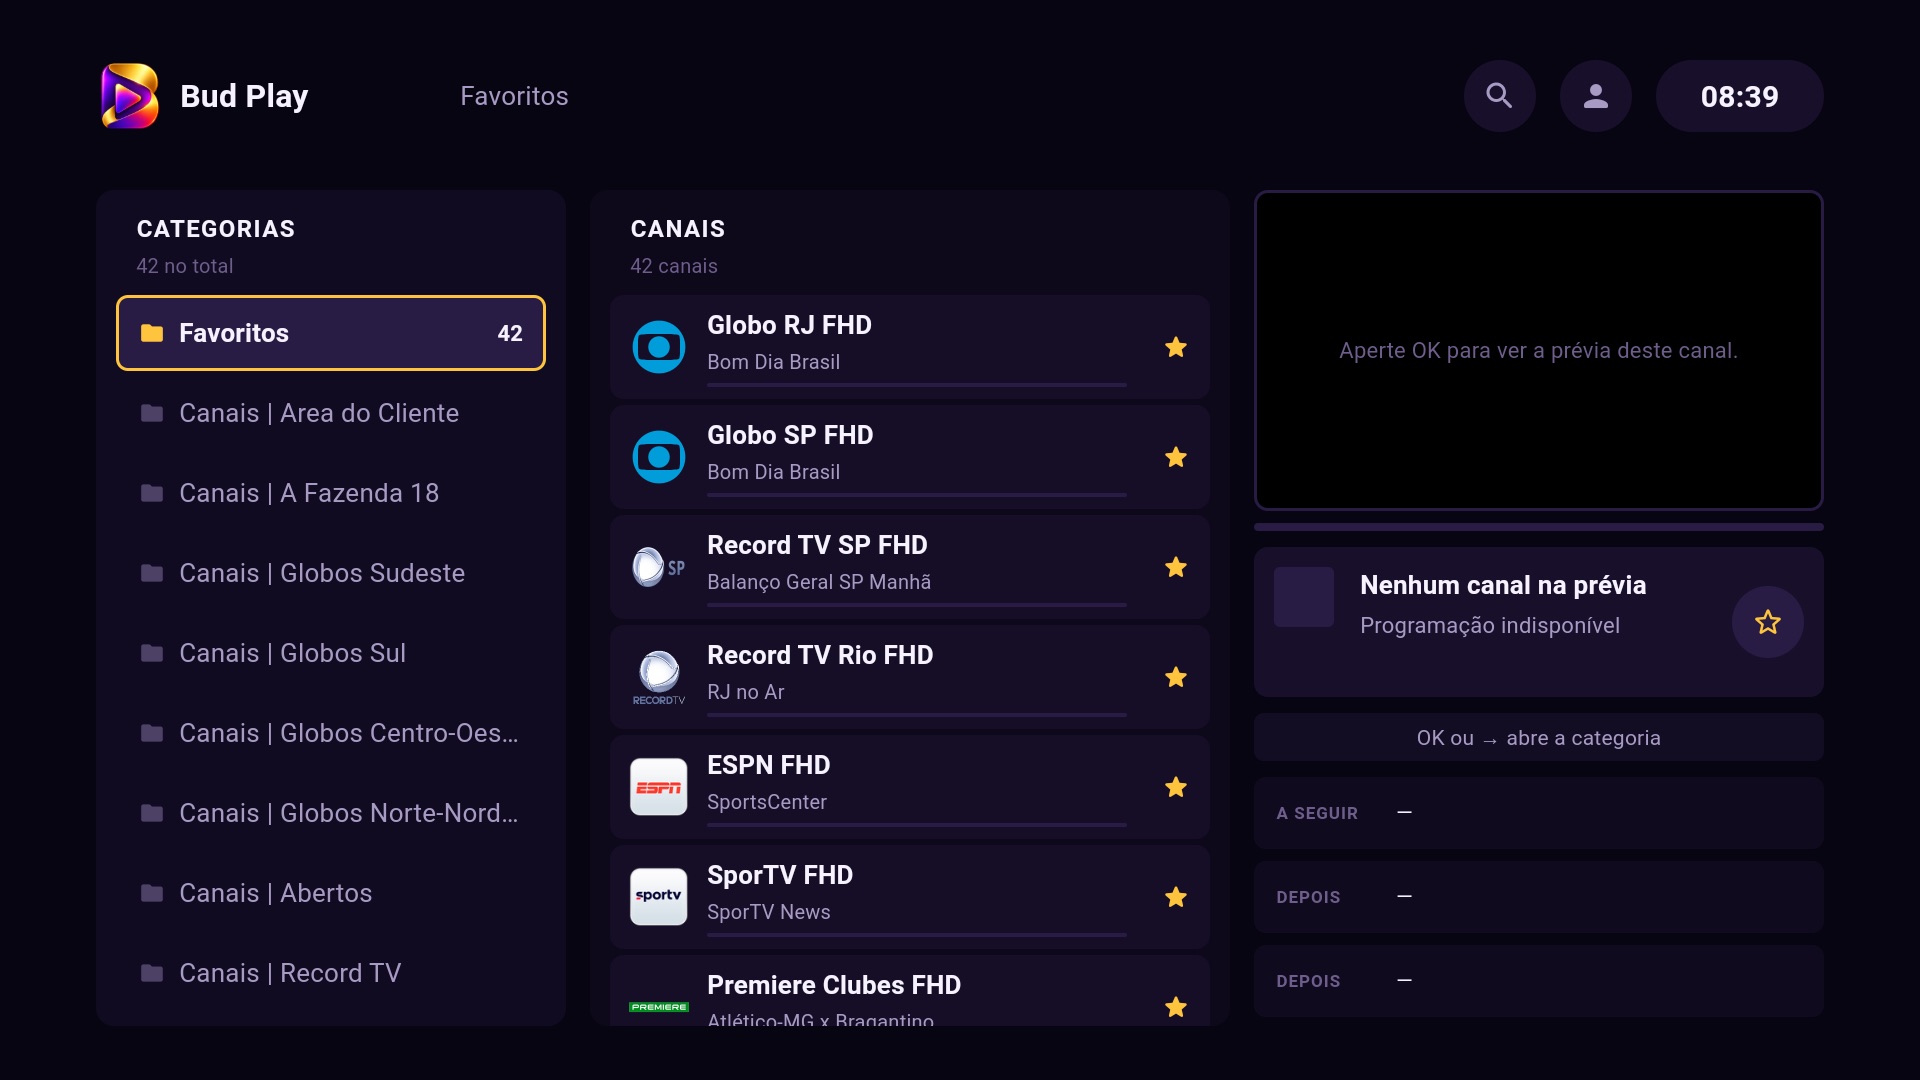Toggle favorite star for Premiere Clubes FHD
This screenshot has width=1920, height=1080.
(1176, 1007)
